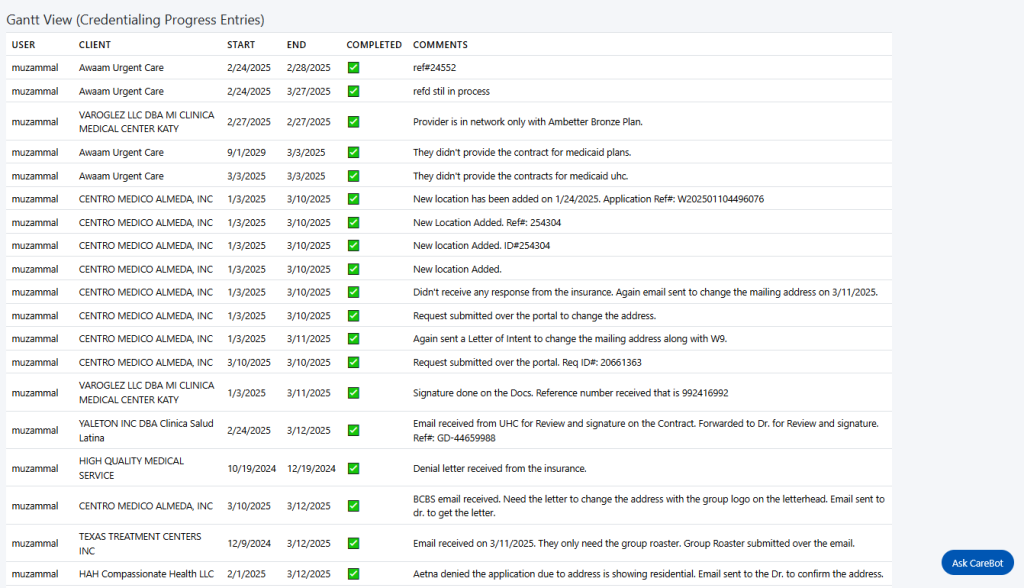The height and width of the screenshot is (588, 1024).
Task: Sort by the START column header
Action: 241,44
